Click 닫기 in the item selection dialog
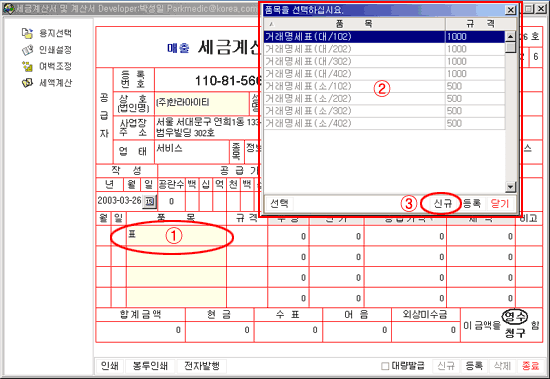 pyautogui.click(x=499, y=203)
